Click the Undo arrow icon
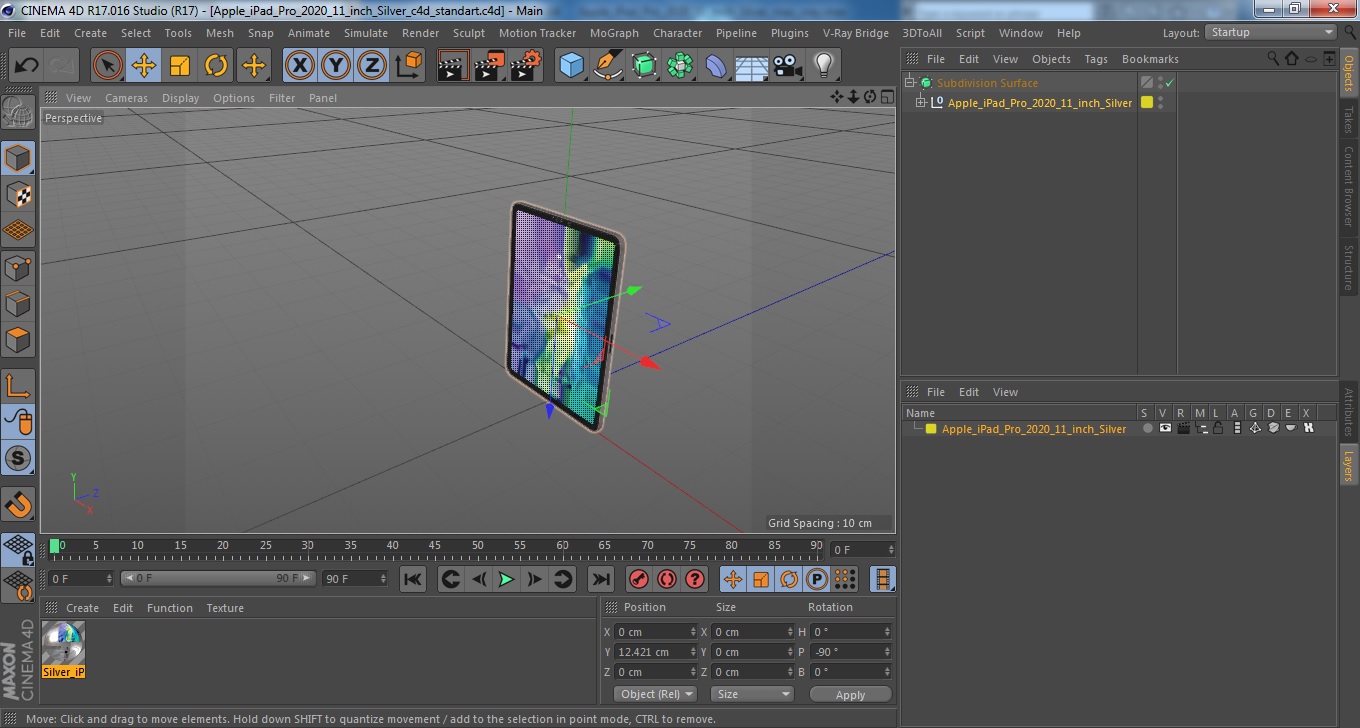1360x728 pixels. pos(26,66)
